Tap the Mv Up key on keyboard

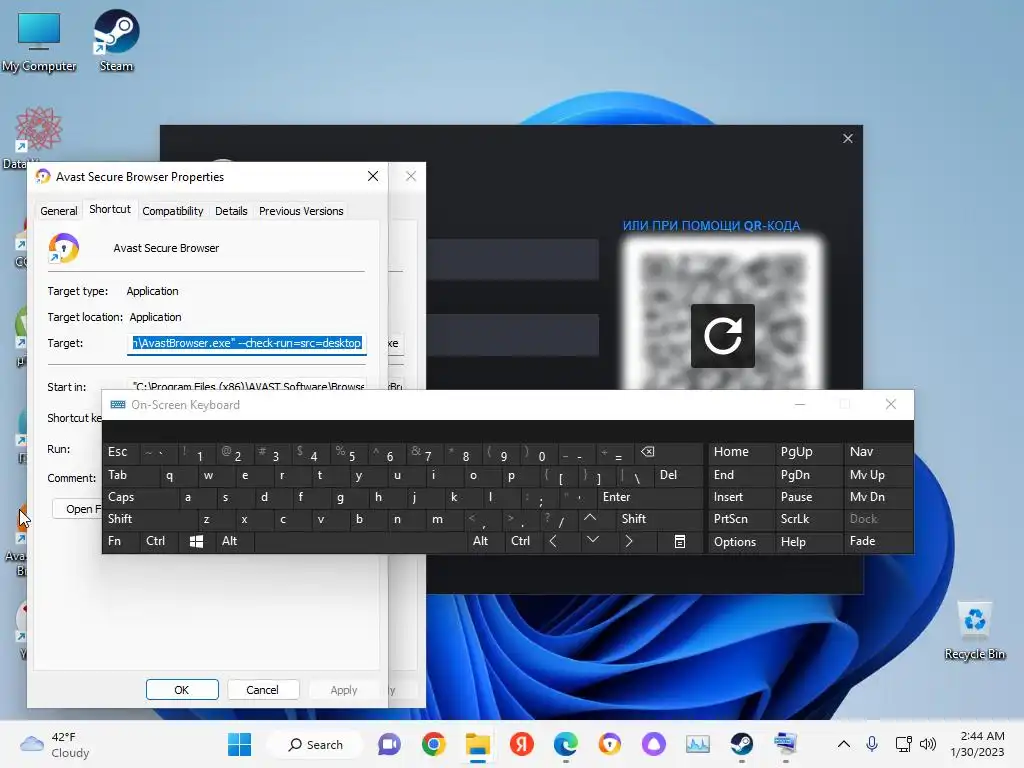(878, 475)
